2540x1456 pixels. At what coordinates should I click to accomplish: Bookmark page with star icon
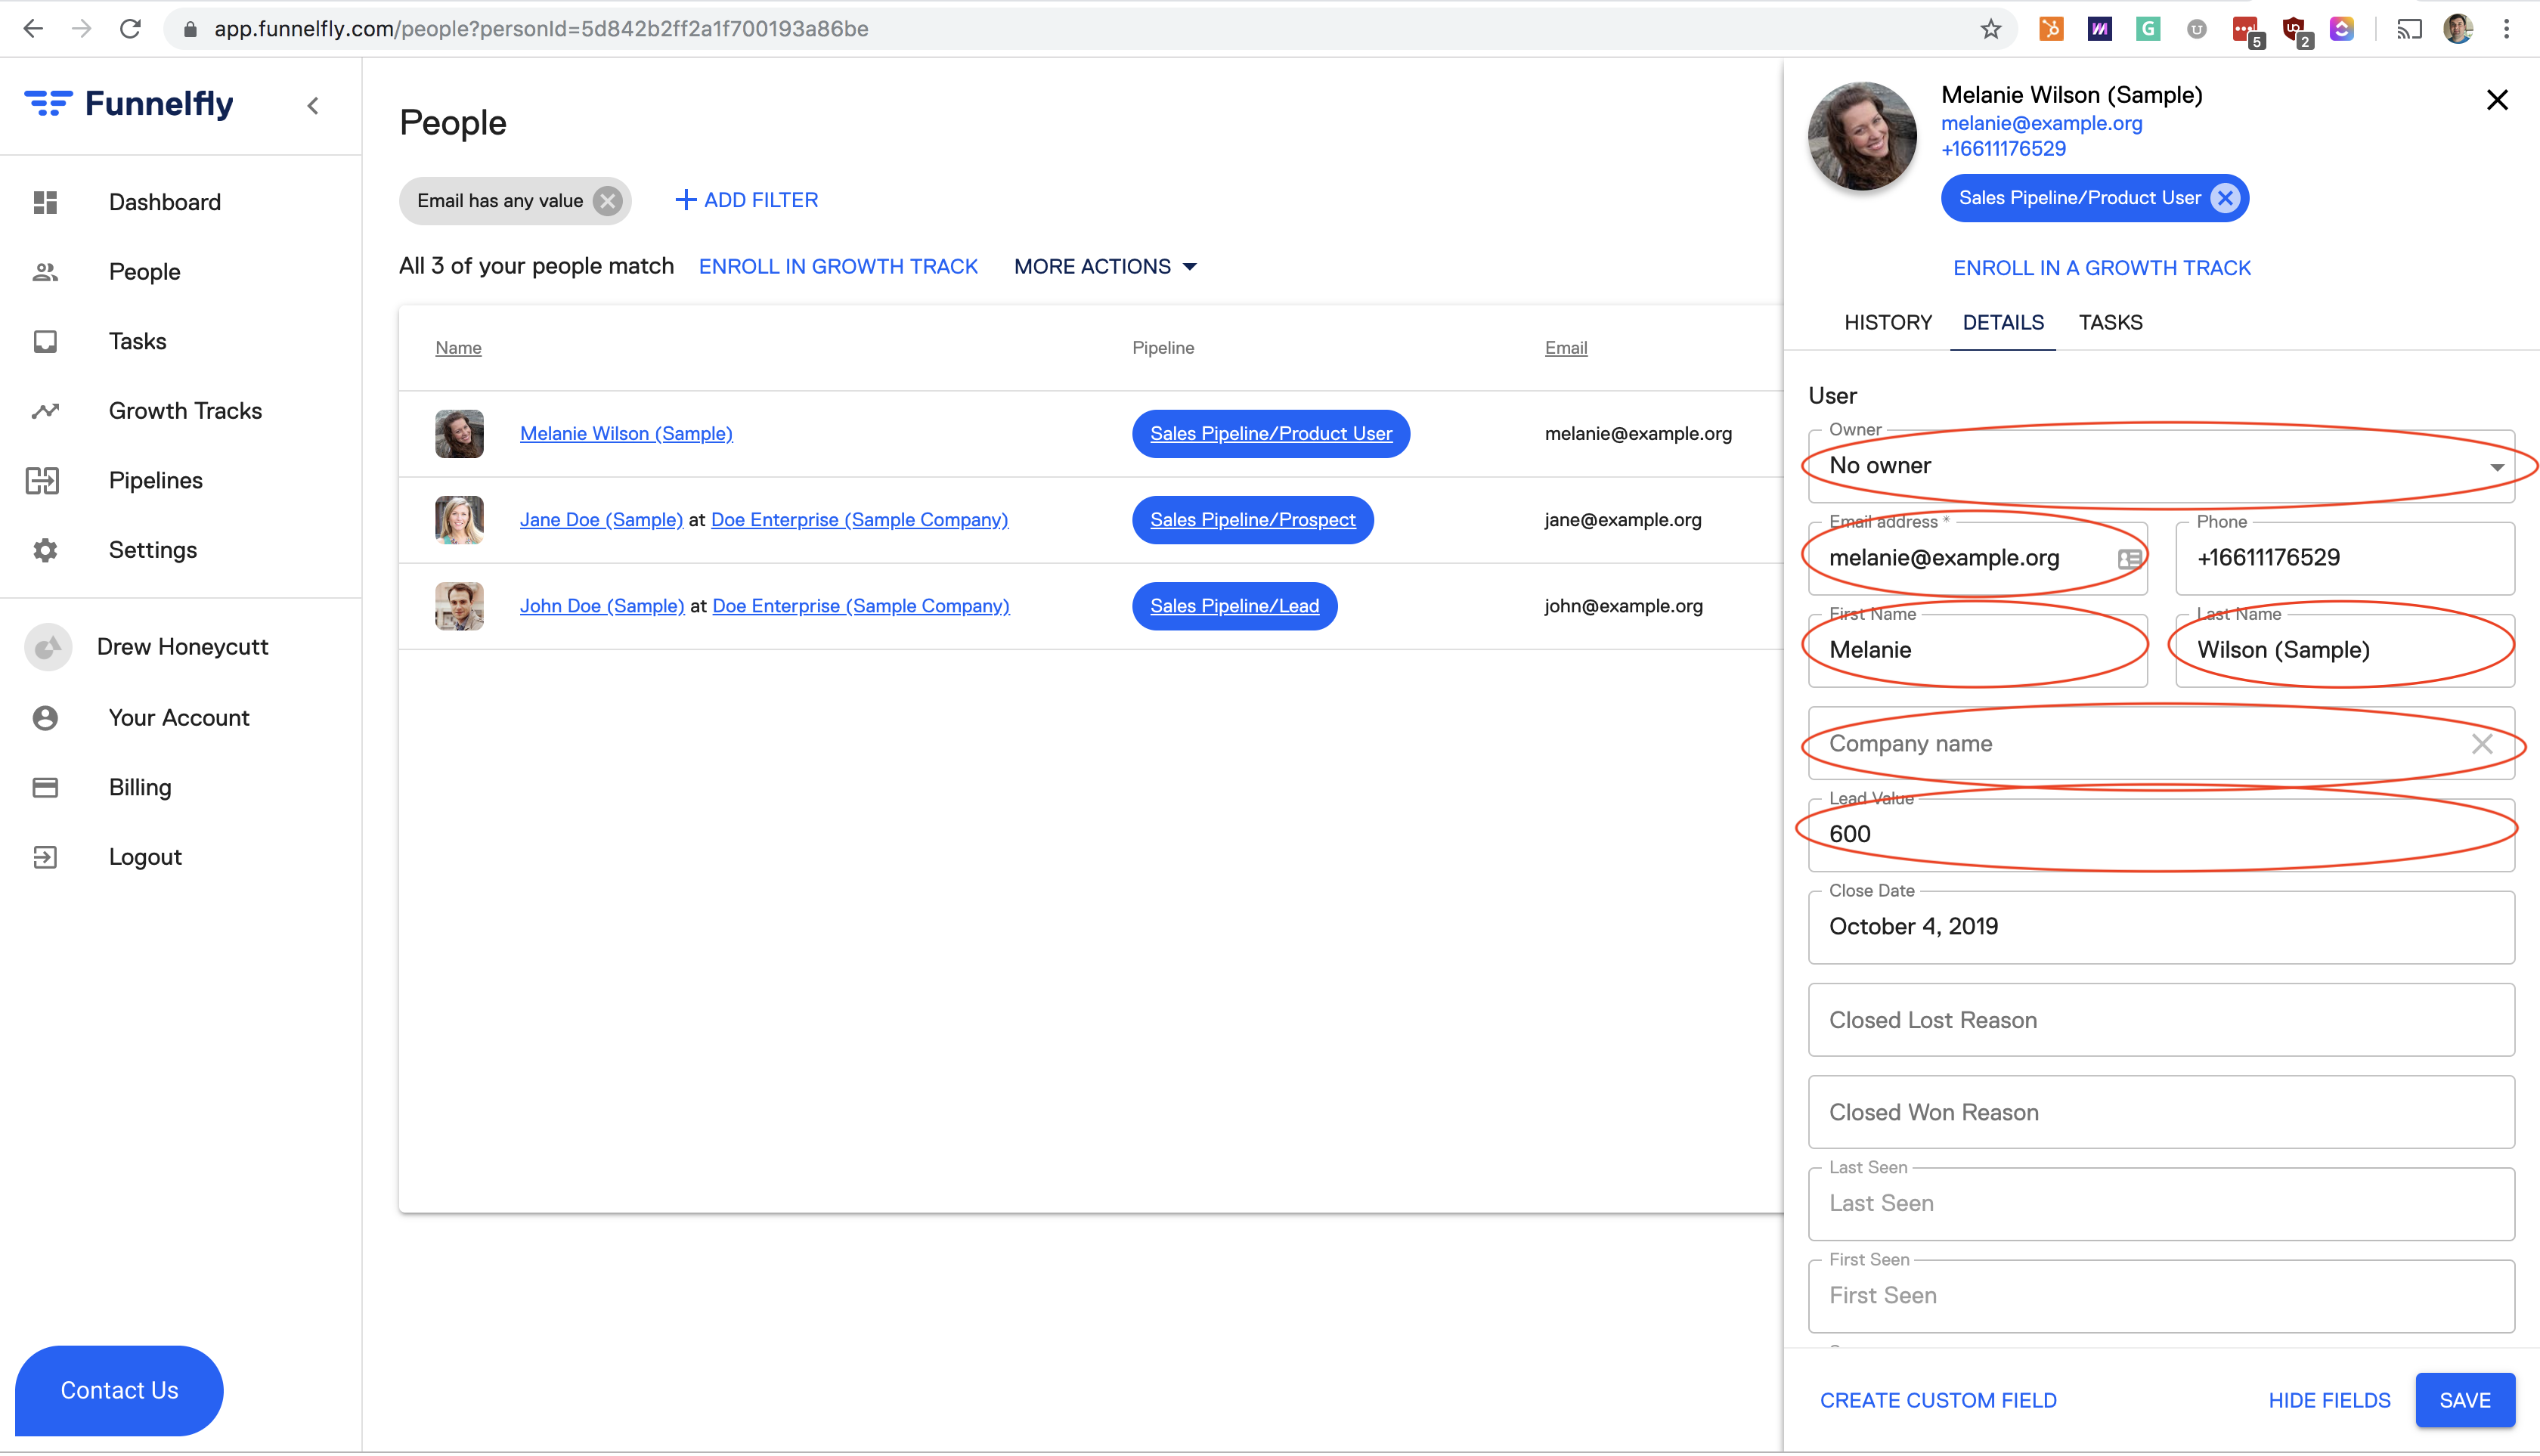pyautogui.click(x=1990, y=29)
